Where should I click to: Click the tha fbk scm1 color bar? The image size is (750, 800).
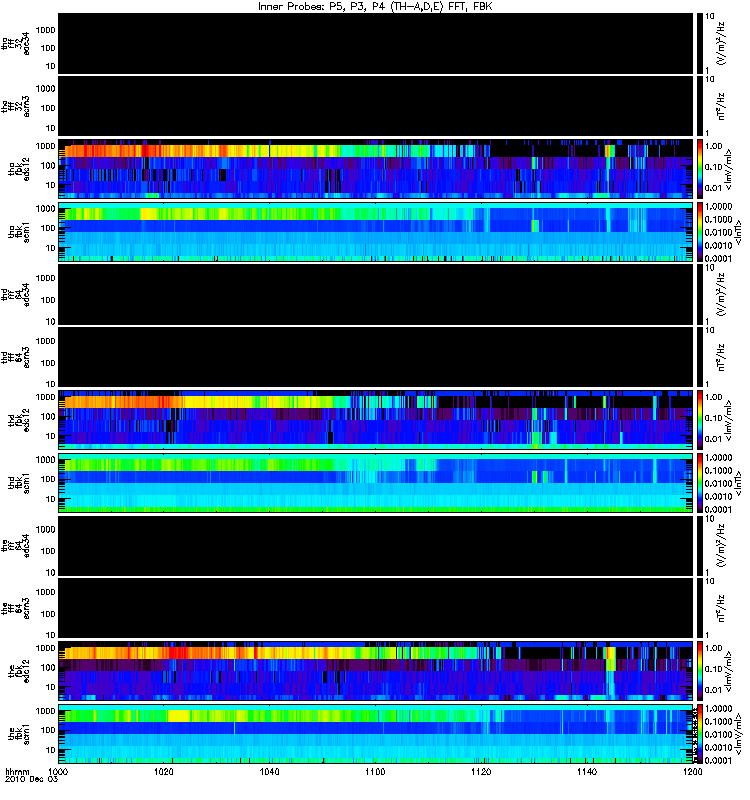click(700, 232)
